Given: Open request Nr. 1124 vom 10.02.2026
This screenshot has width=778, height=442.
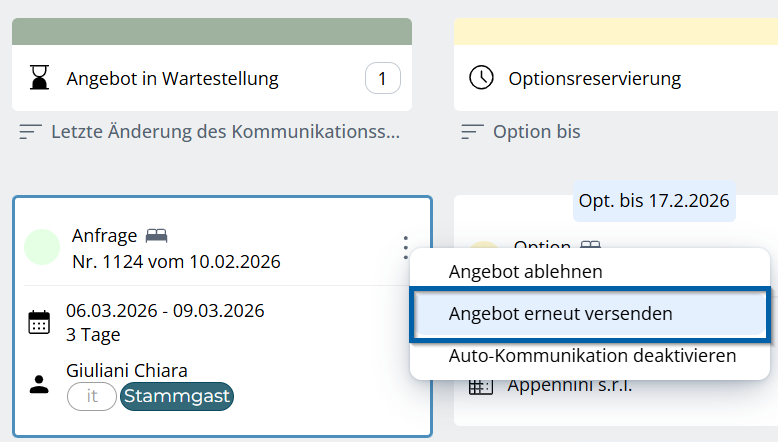Looking at the screenshot, I should click(x=176, y=262).
